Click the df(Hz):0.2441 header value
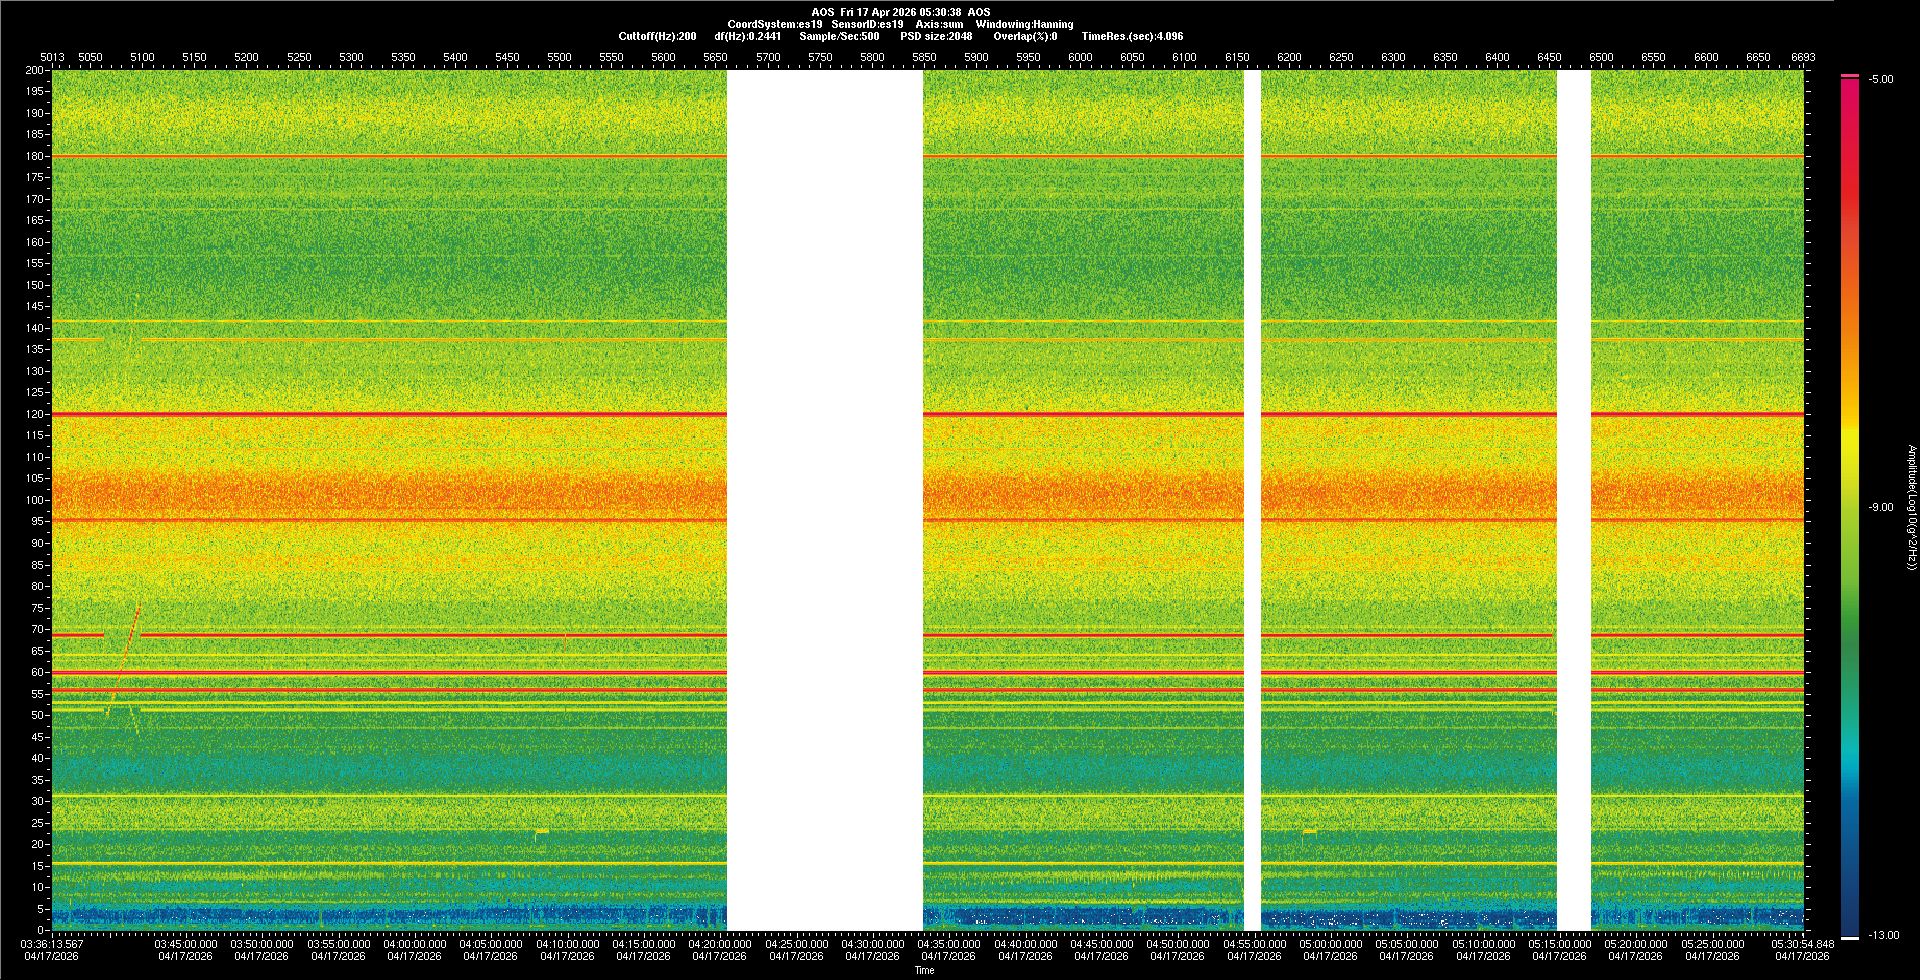 point(747,36)
